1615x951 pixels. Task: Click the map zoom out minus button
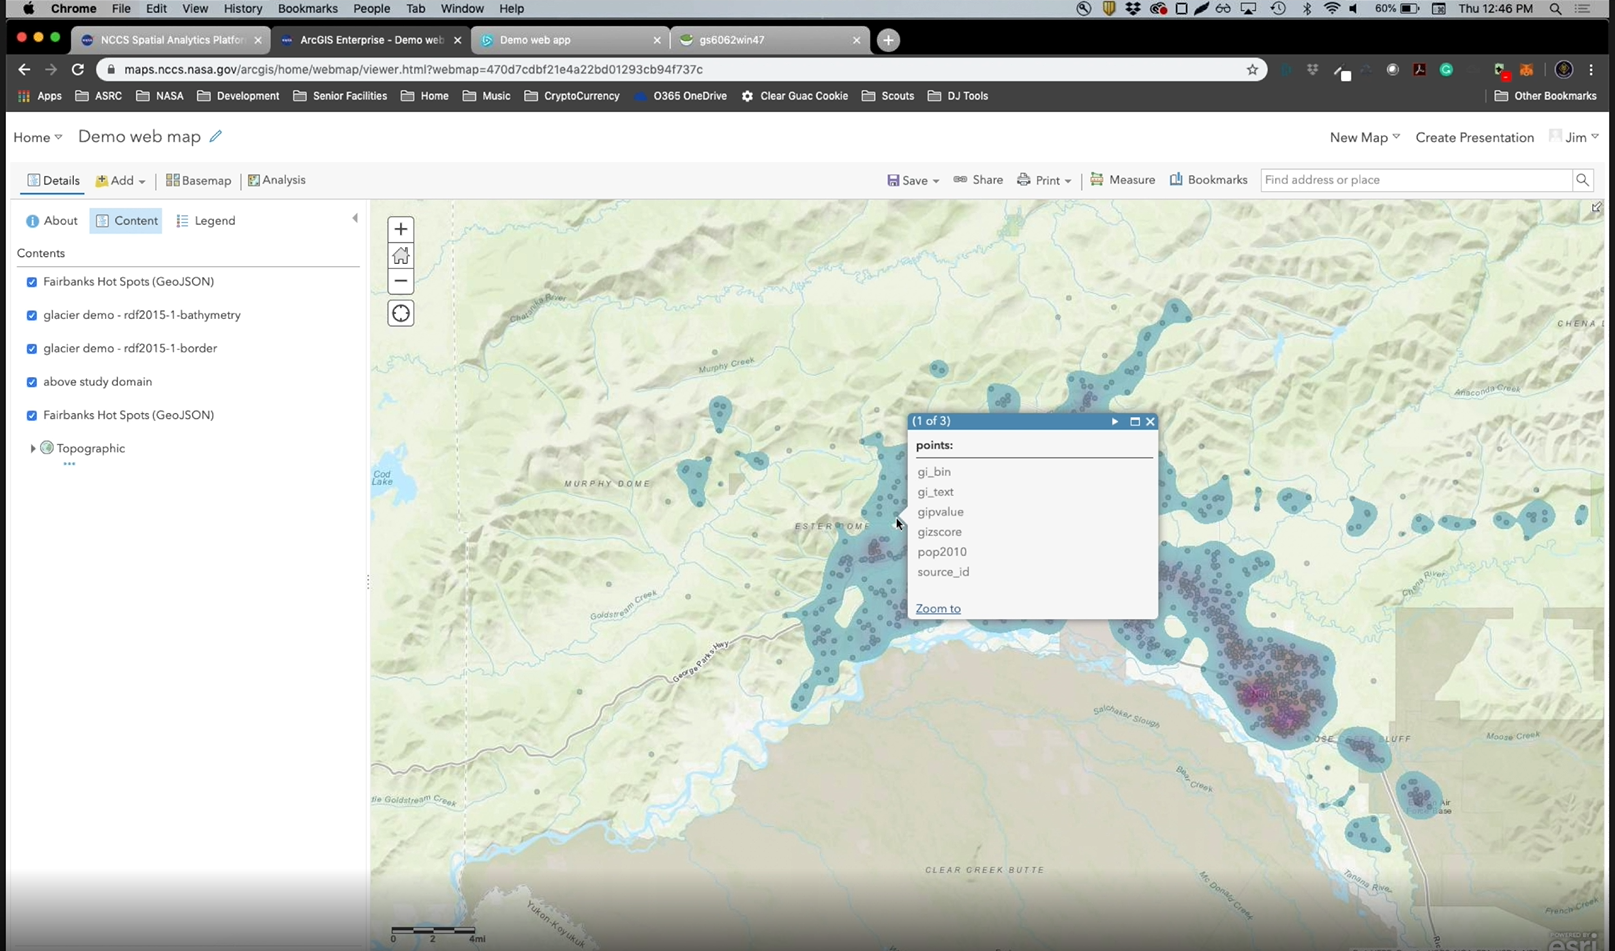401,281
